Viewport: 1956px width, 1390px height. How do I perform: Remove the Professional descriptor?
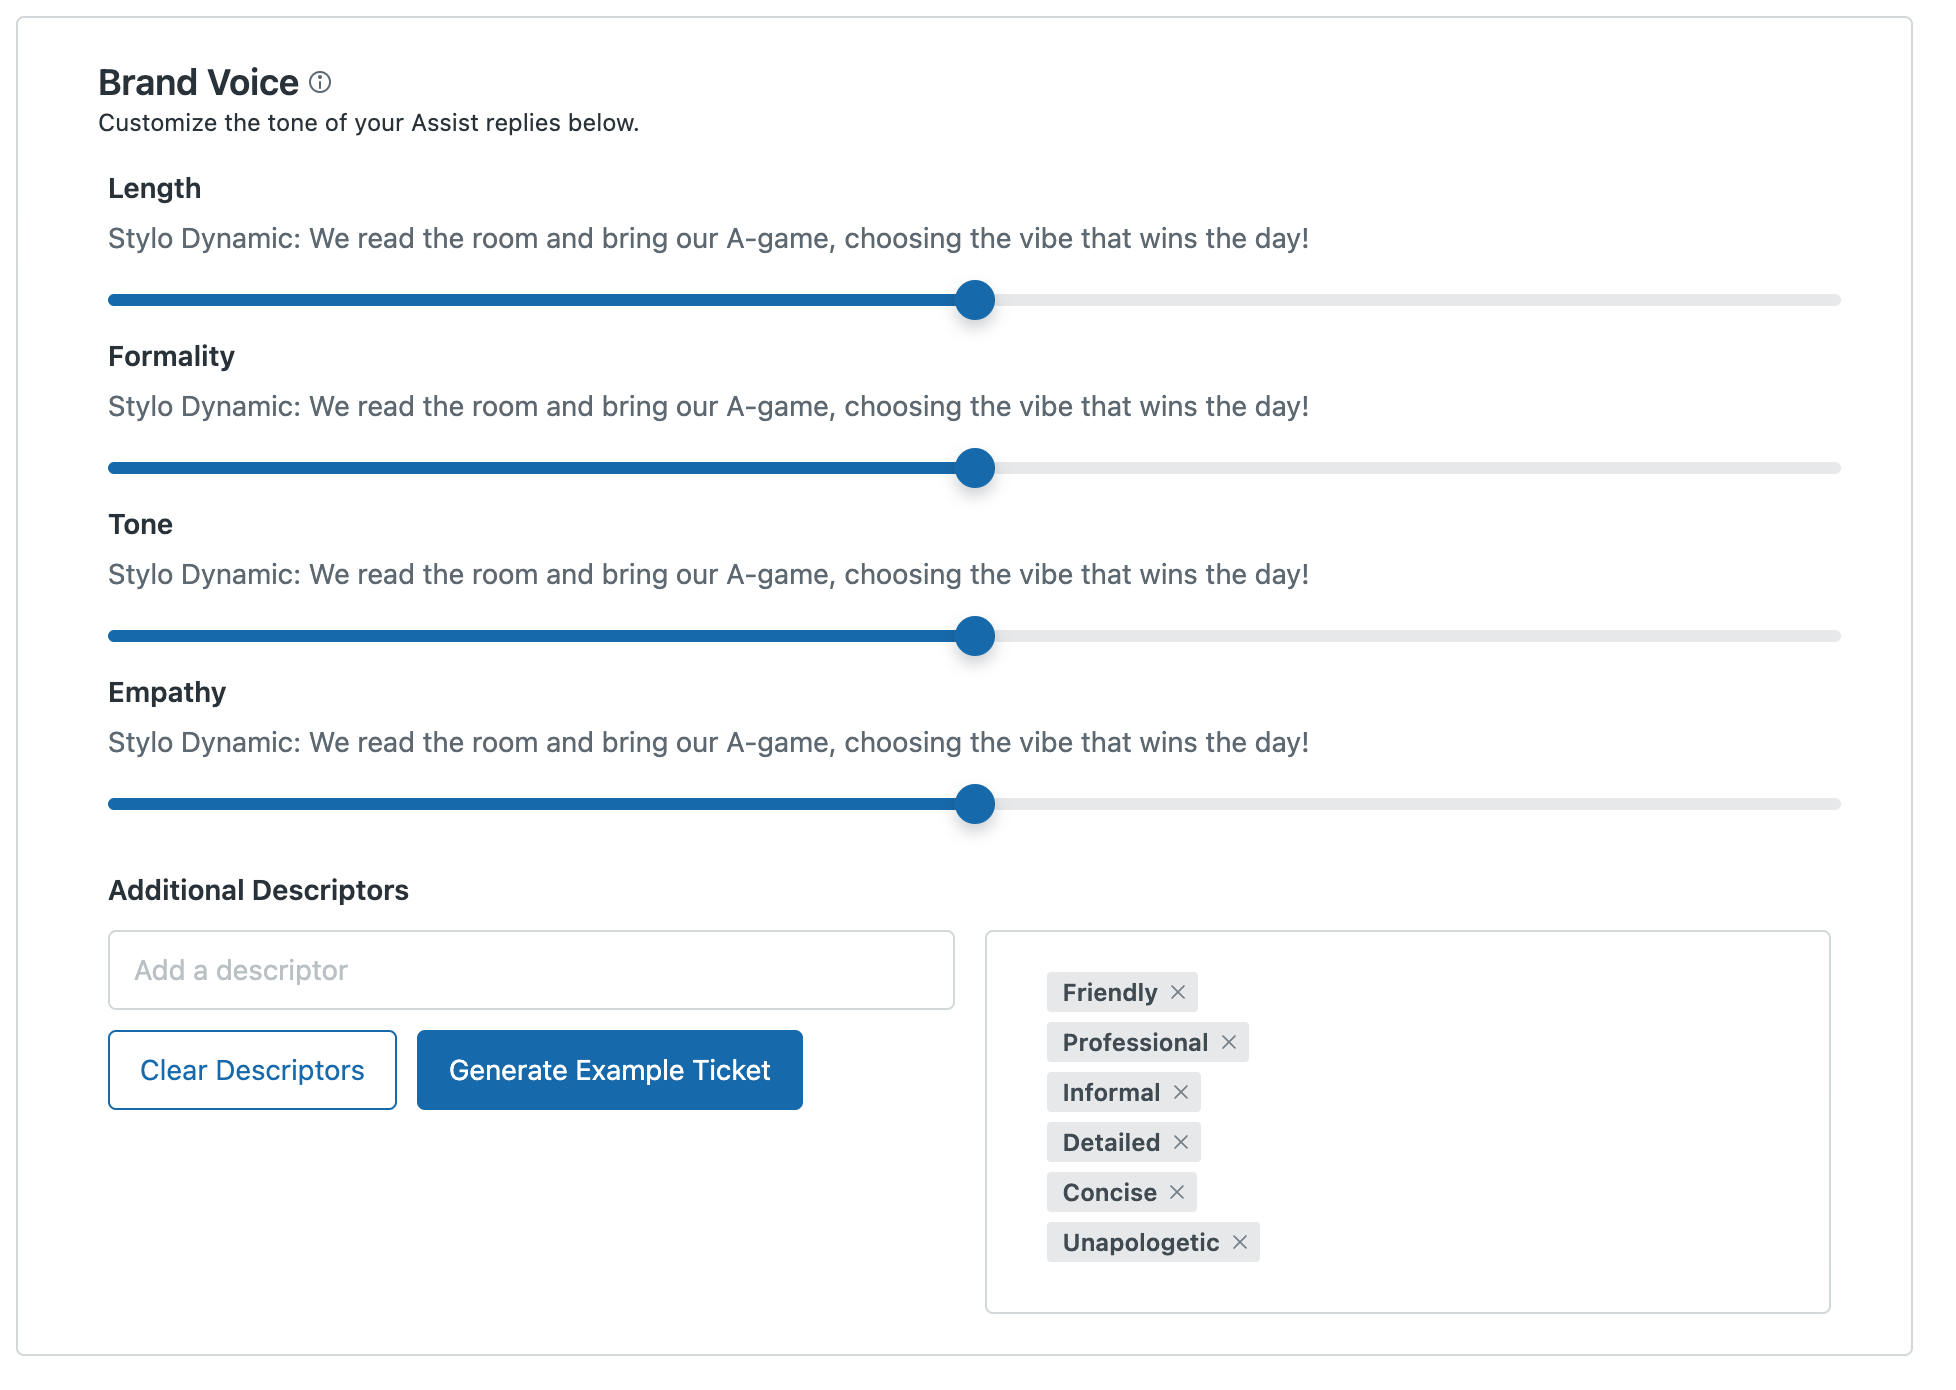[1230, 1042]
